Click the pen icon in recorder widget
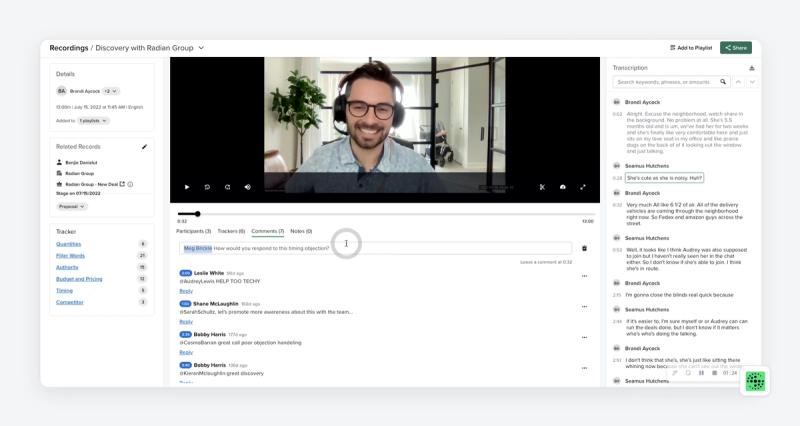The image size is (800, 426). click(674, 373)
